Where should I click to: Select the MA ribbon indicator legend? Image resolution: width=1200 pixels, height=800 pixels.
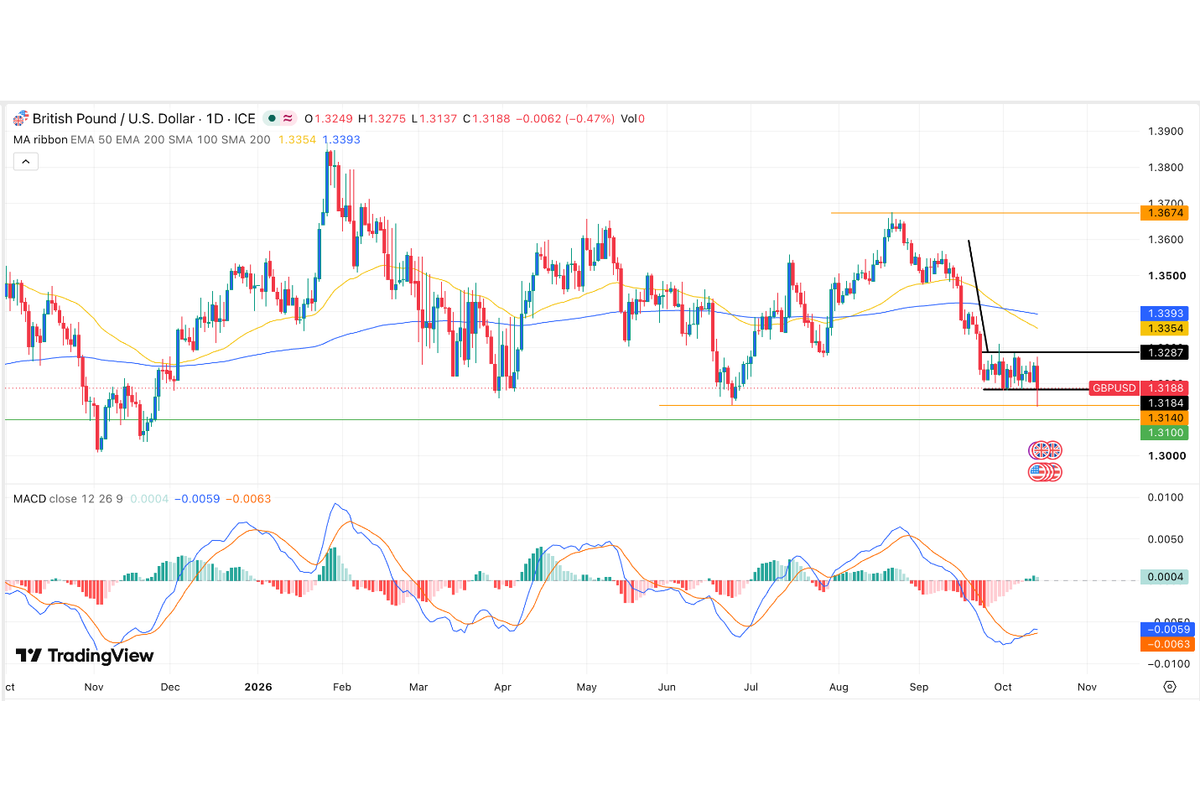coord(140,140)
